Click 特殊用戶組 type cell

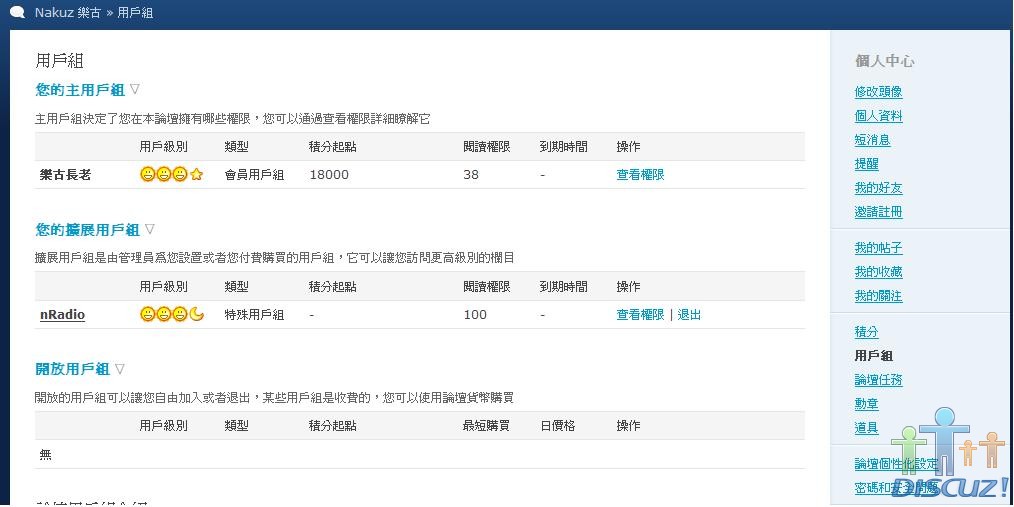254,315
